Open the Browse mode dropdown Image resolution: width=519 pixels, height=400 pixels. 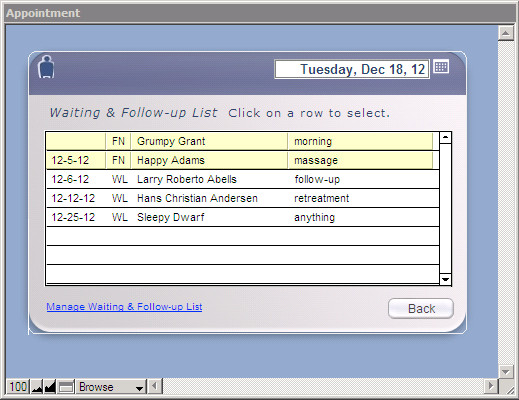coord(111,387)
